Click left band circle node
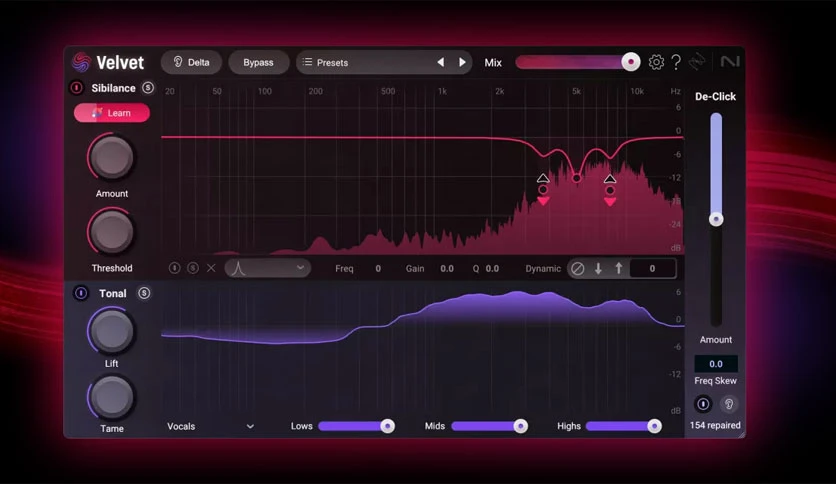Image resolution: width=836 pixels, height=484 pixels. tap(543, 190)
